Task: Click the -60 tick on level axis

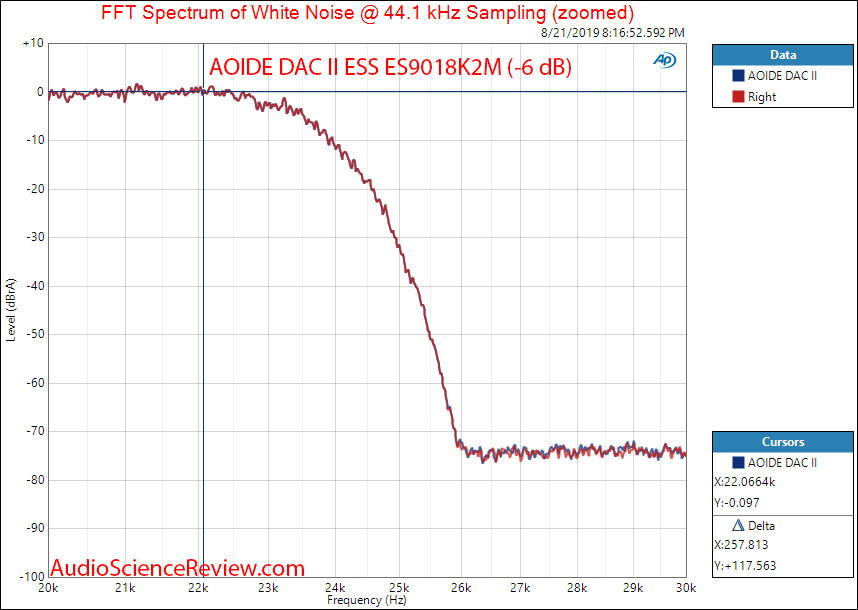Action: click(34, 382)
